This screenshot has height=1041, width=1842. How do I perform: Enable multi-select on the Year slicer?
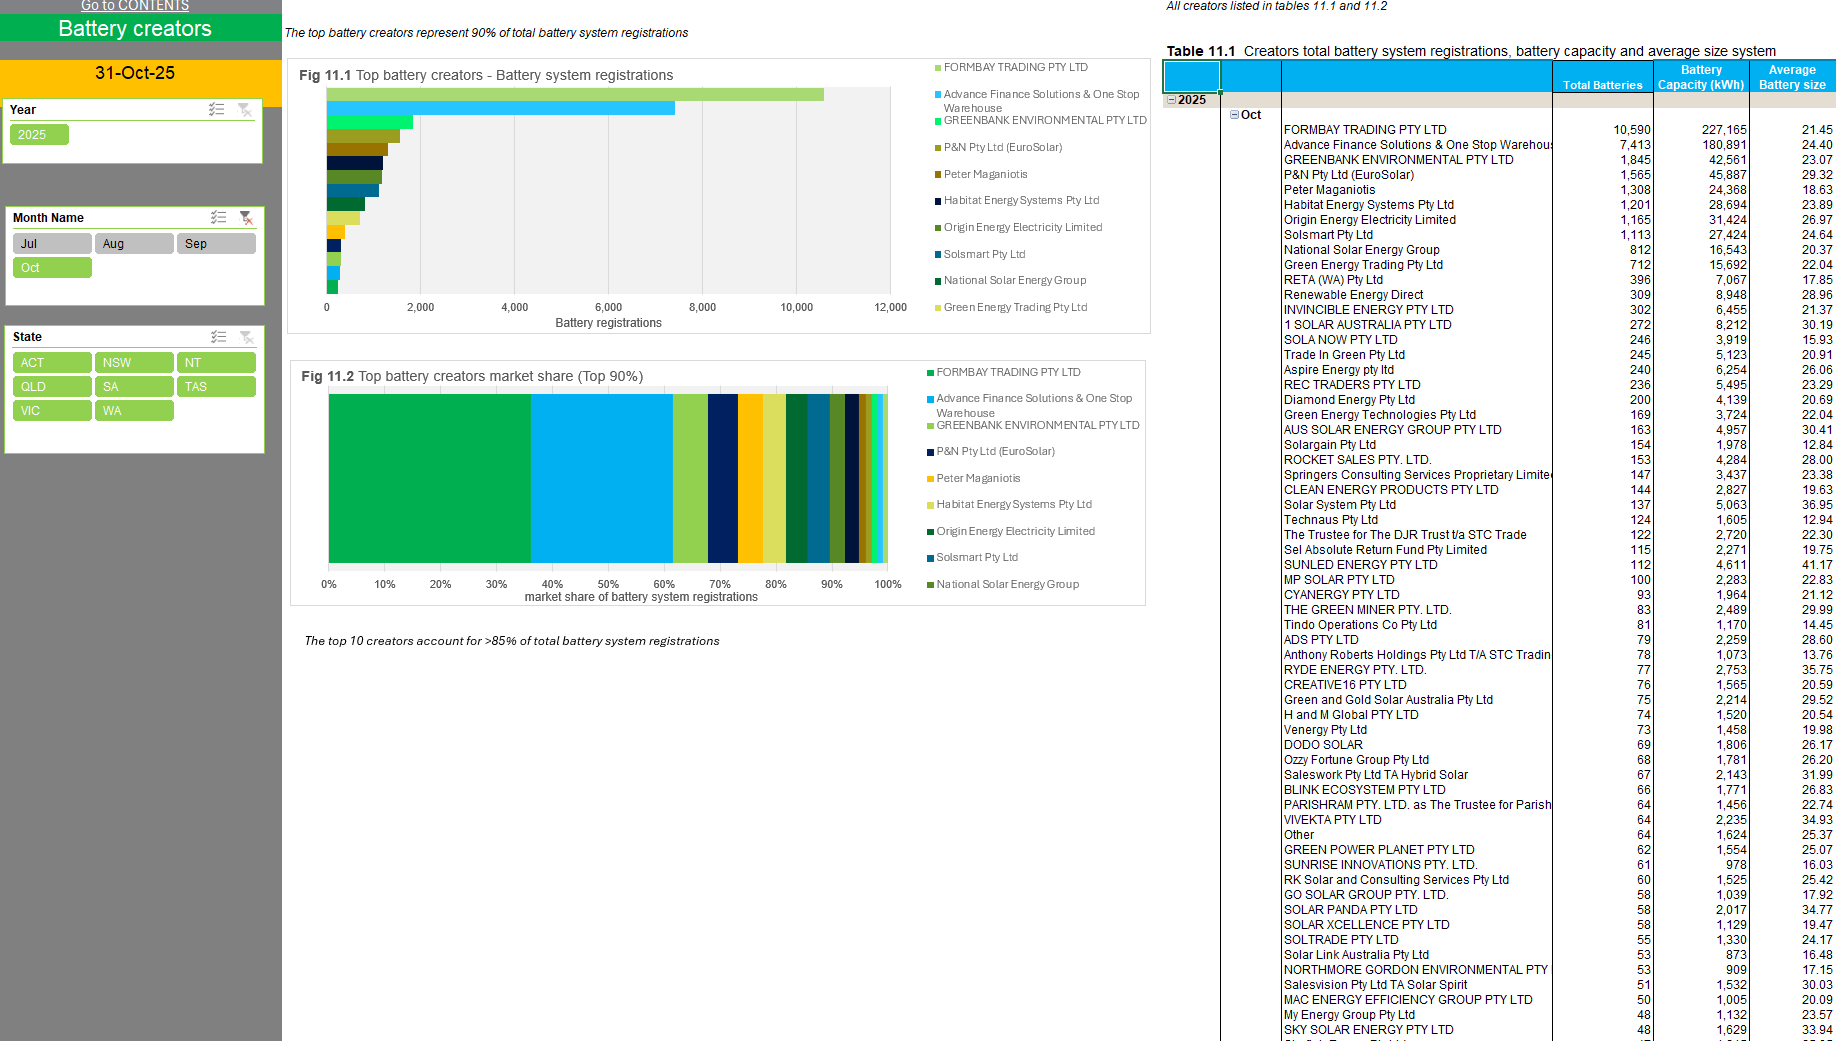216,110
